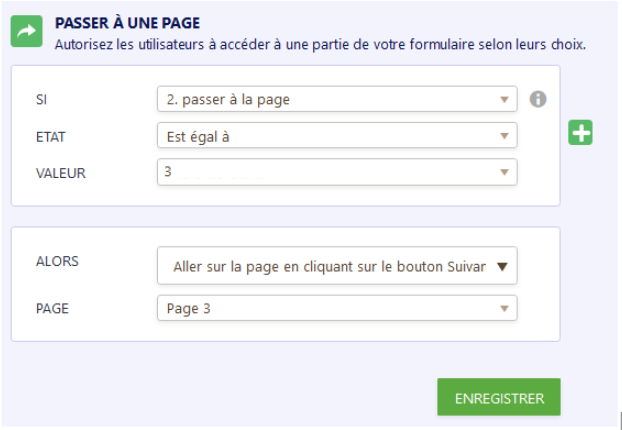Click the arrow on the ETAT dropdown
Screen dimensions: 622x430
[504, 135]
